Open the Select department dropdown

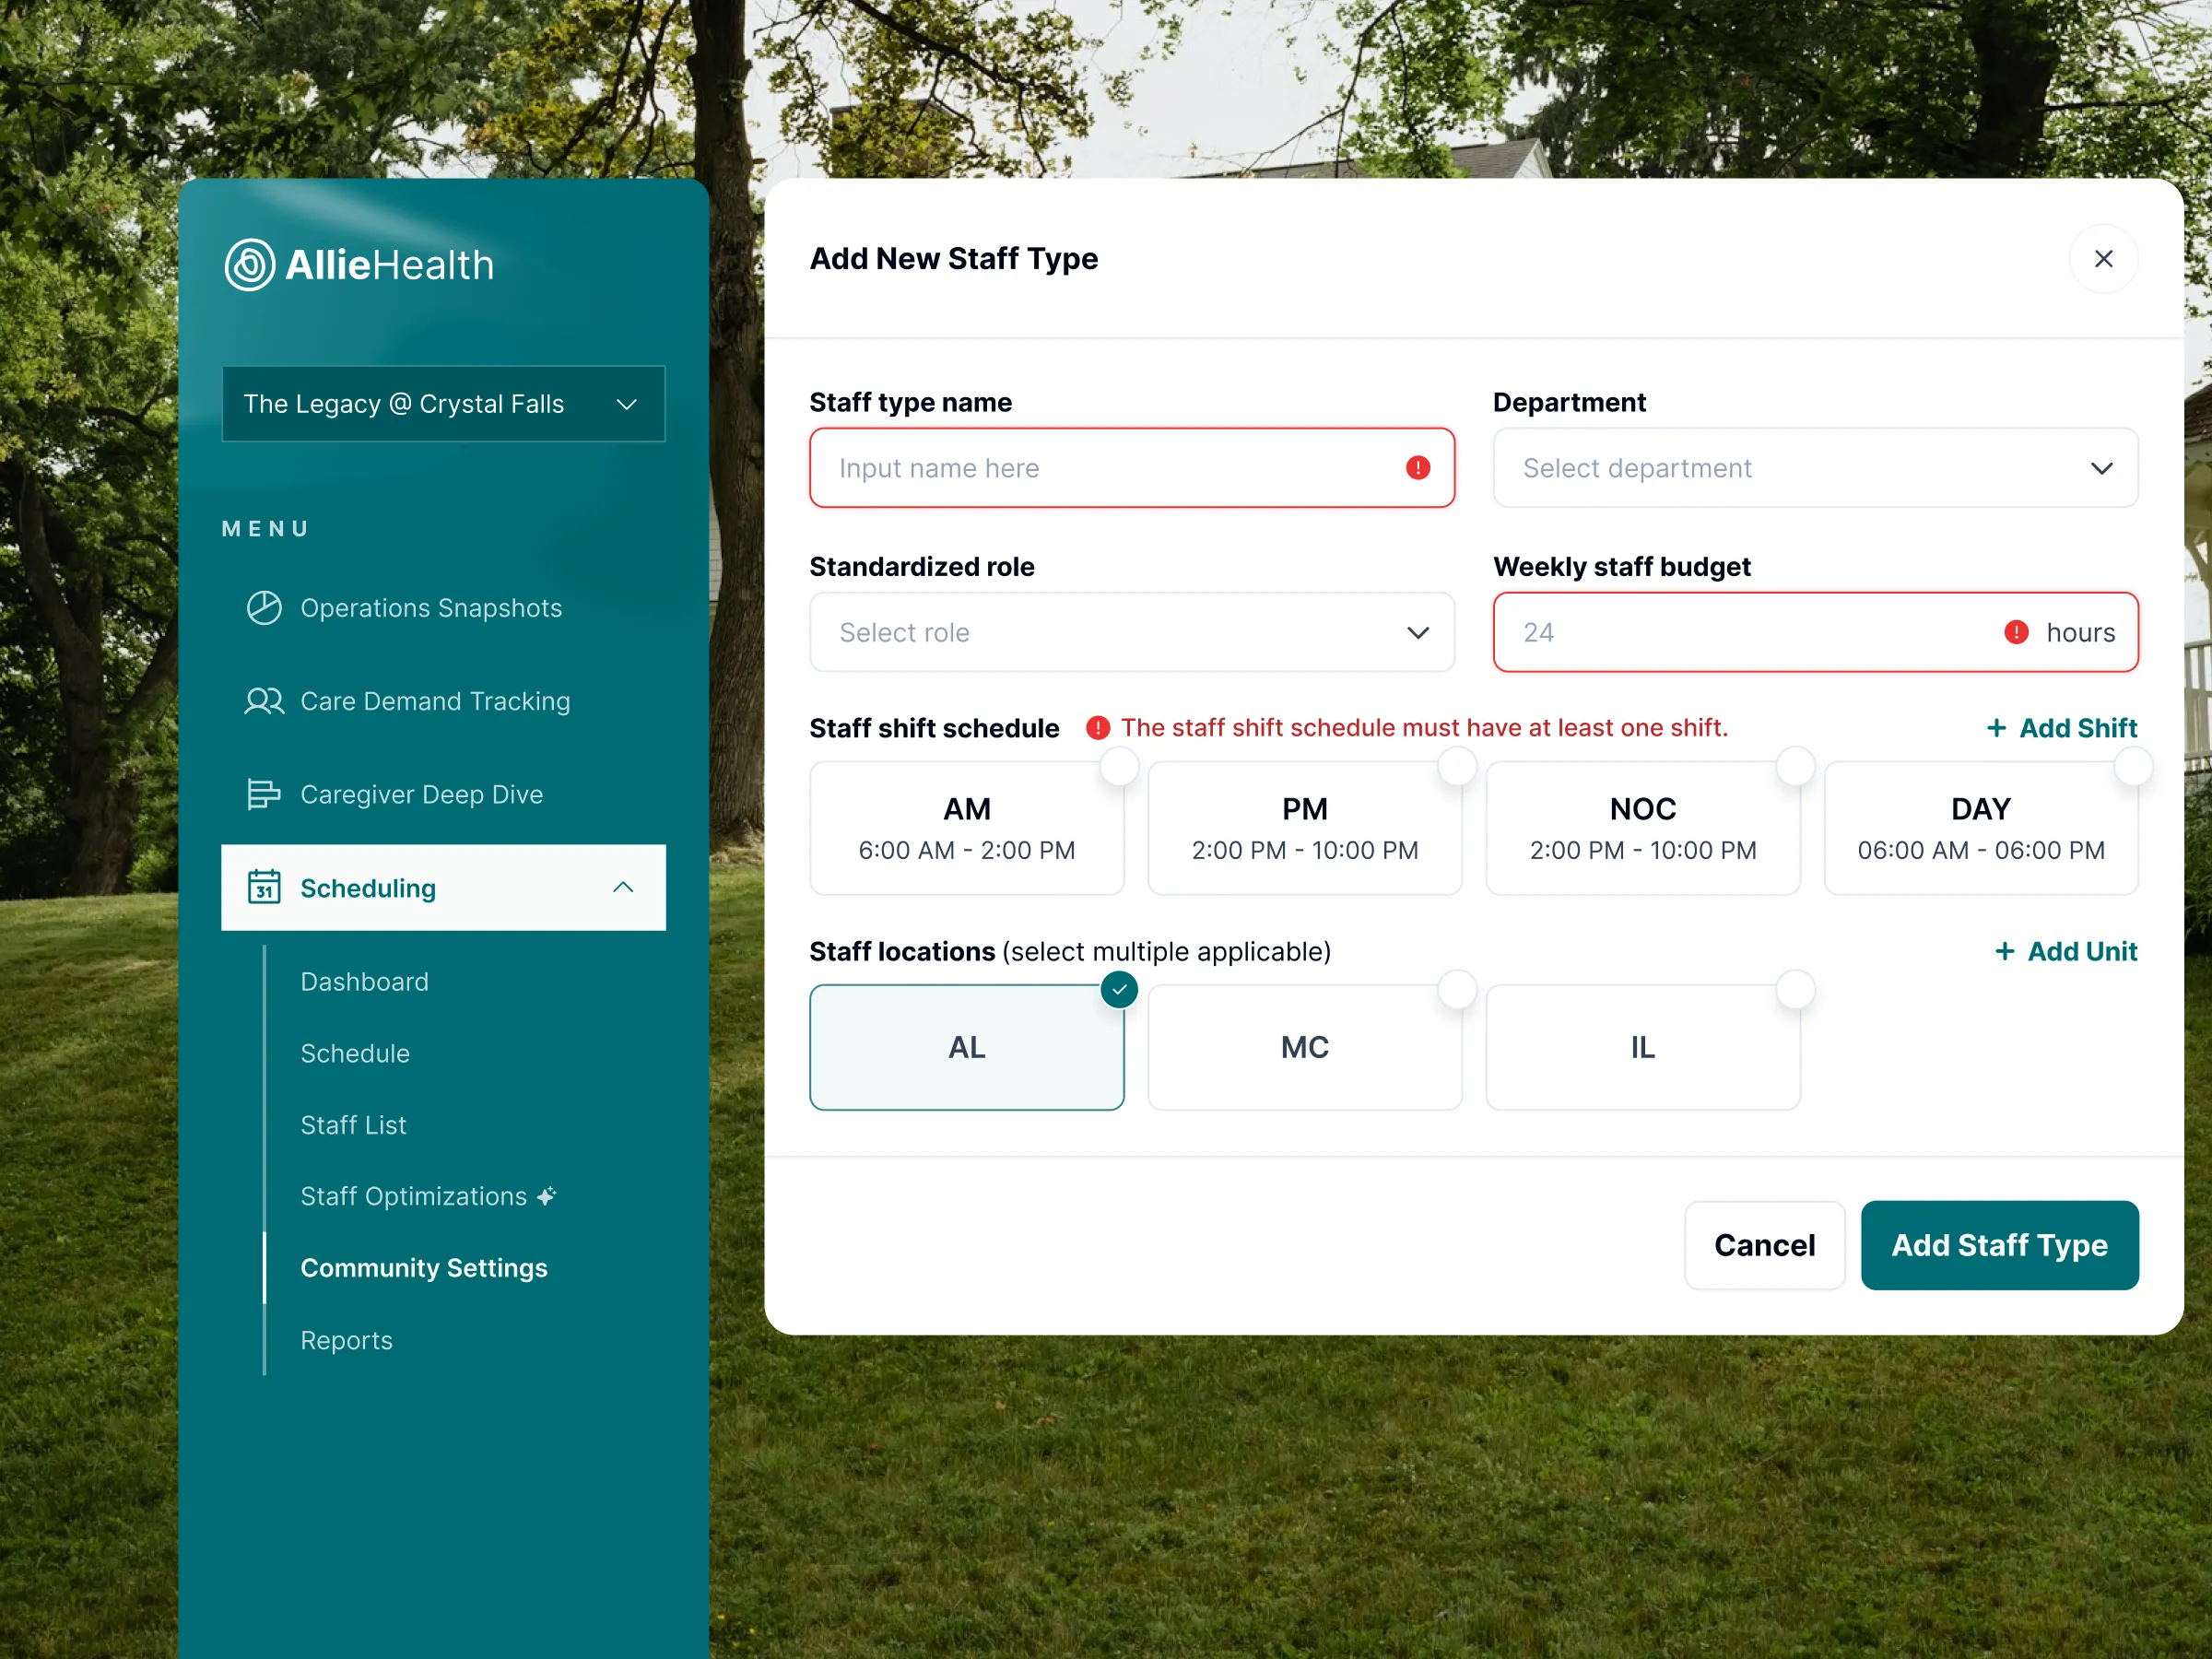[1815, 468]
